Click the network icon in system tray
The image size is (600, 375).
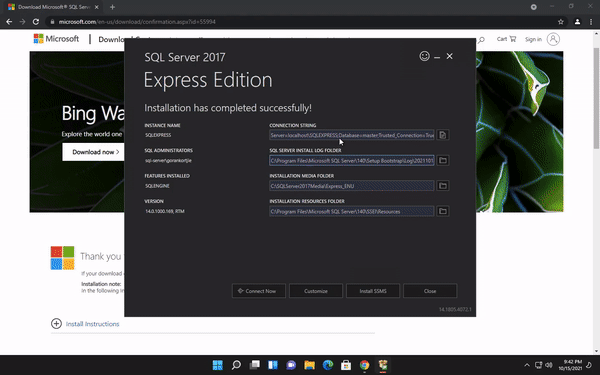pos(538,365)
